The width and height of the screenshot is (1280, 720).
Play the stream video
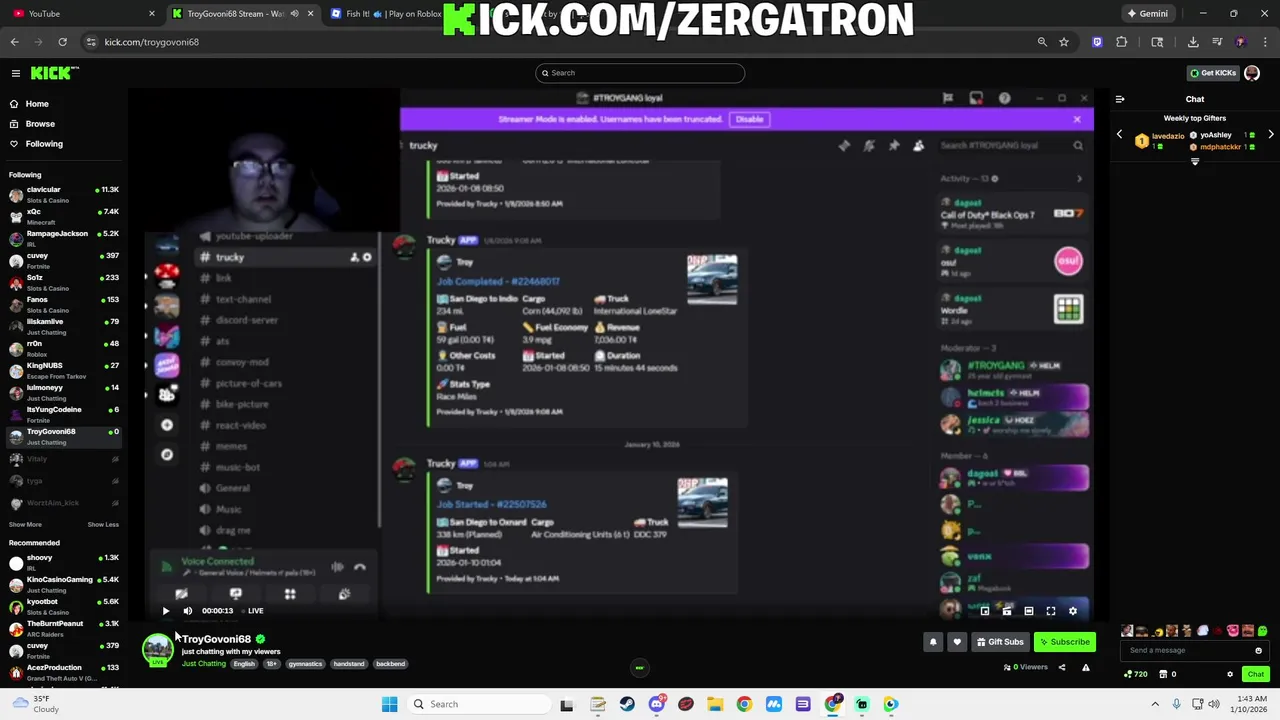[x=166, y=611]
